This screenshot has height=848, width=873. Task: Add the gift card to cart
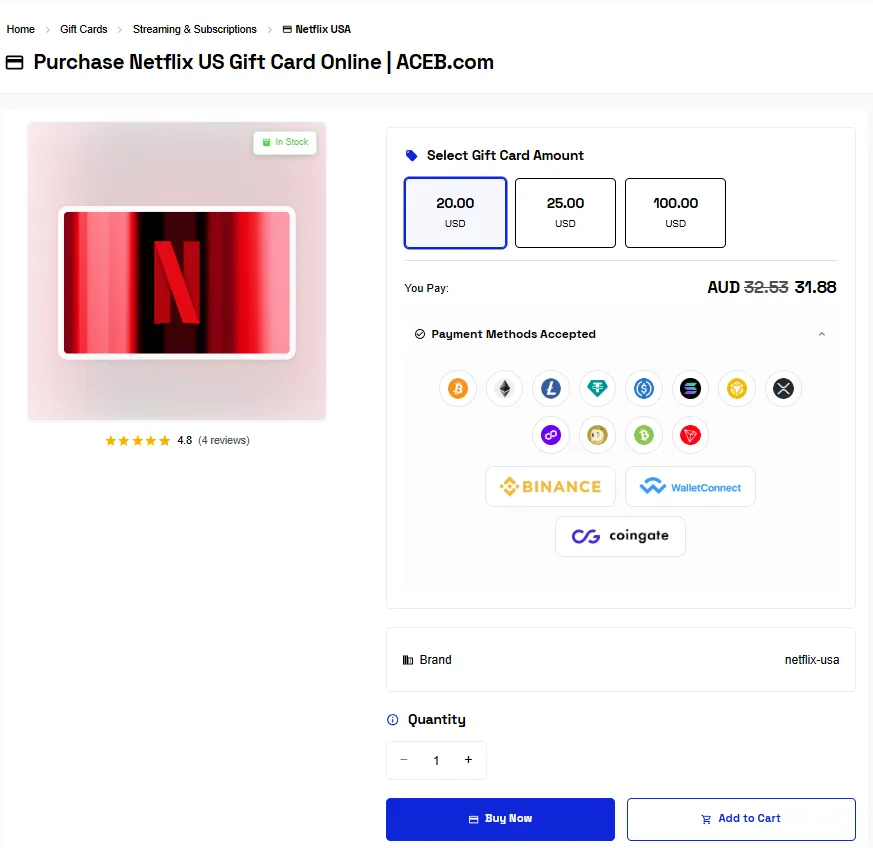click(740, 818)
